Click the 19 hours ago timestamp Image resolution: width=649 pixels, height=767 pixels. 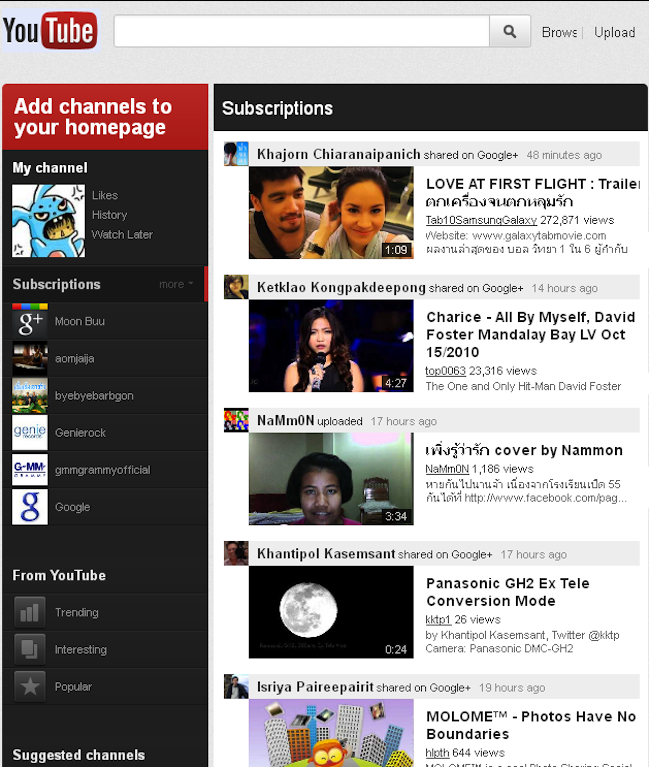pos(512,688)
